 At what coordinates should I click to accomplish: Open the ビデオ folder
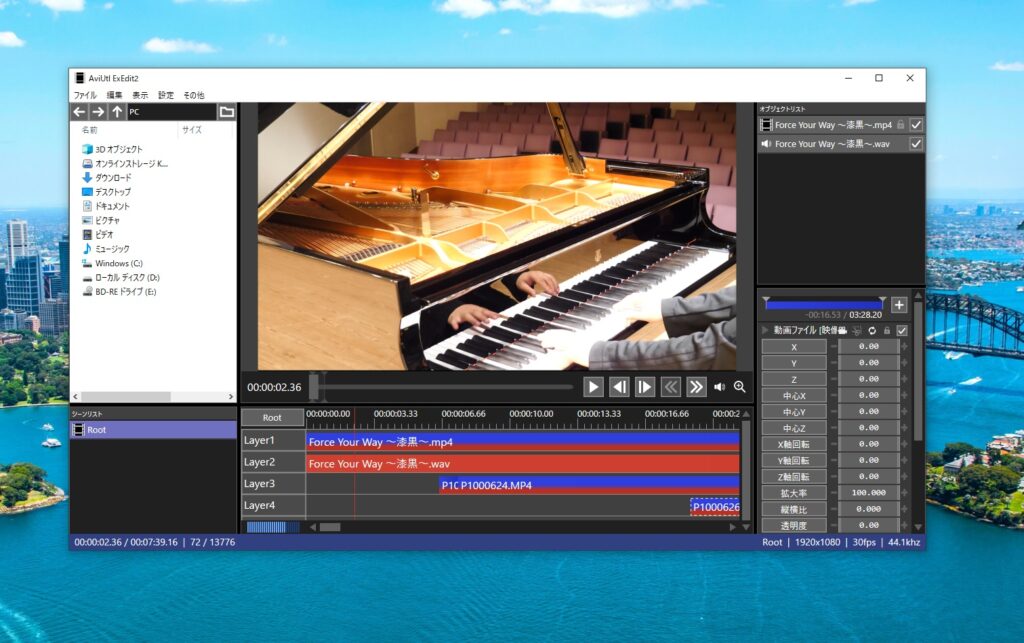(98, 234)
